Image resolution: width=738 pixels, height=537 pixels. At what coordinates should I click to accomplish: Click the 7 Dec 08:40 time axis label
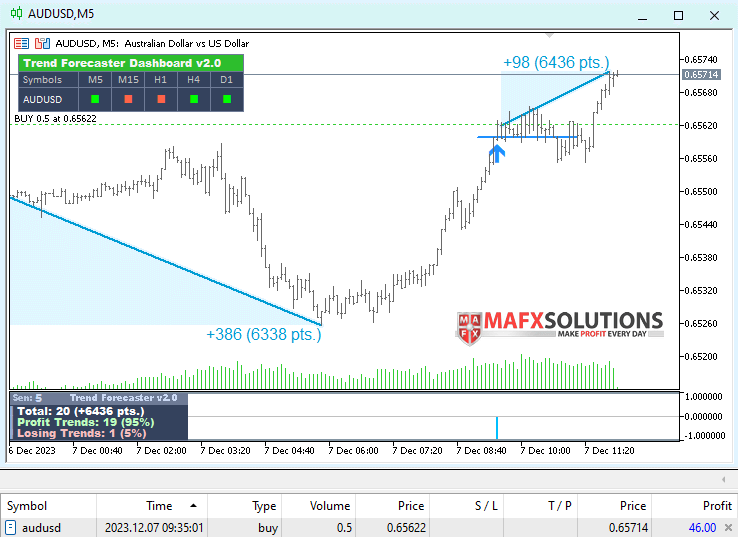(481, 450)
